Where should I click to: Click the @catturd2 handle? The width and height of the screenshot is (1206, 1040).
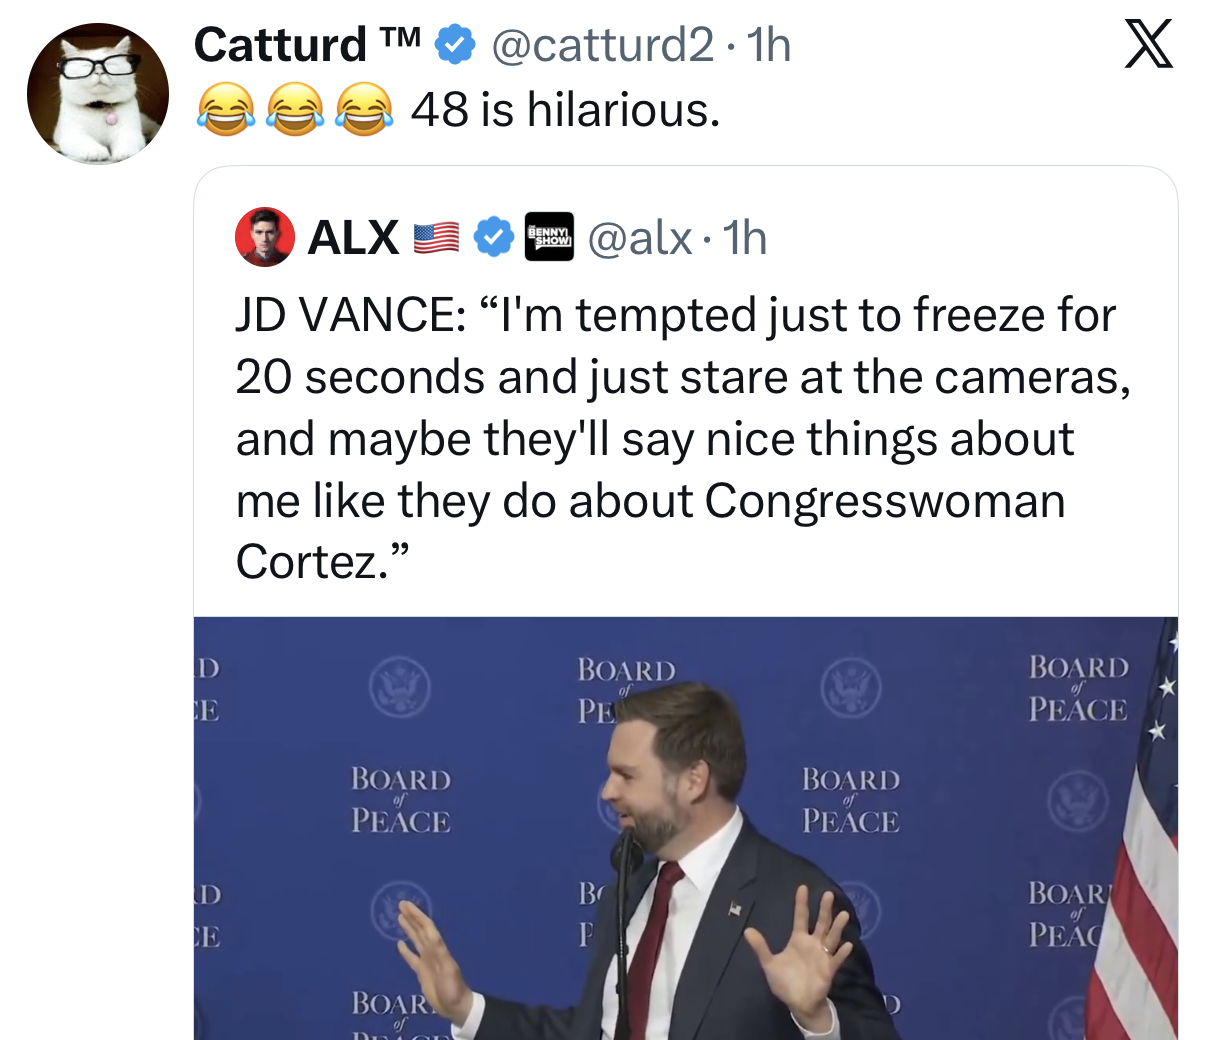pyautogui.click(x=607, y=43)
